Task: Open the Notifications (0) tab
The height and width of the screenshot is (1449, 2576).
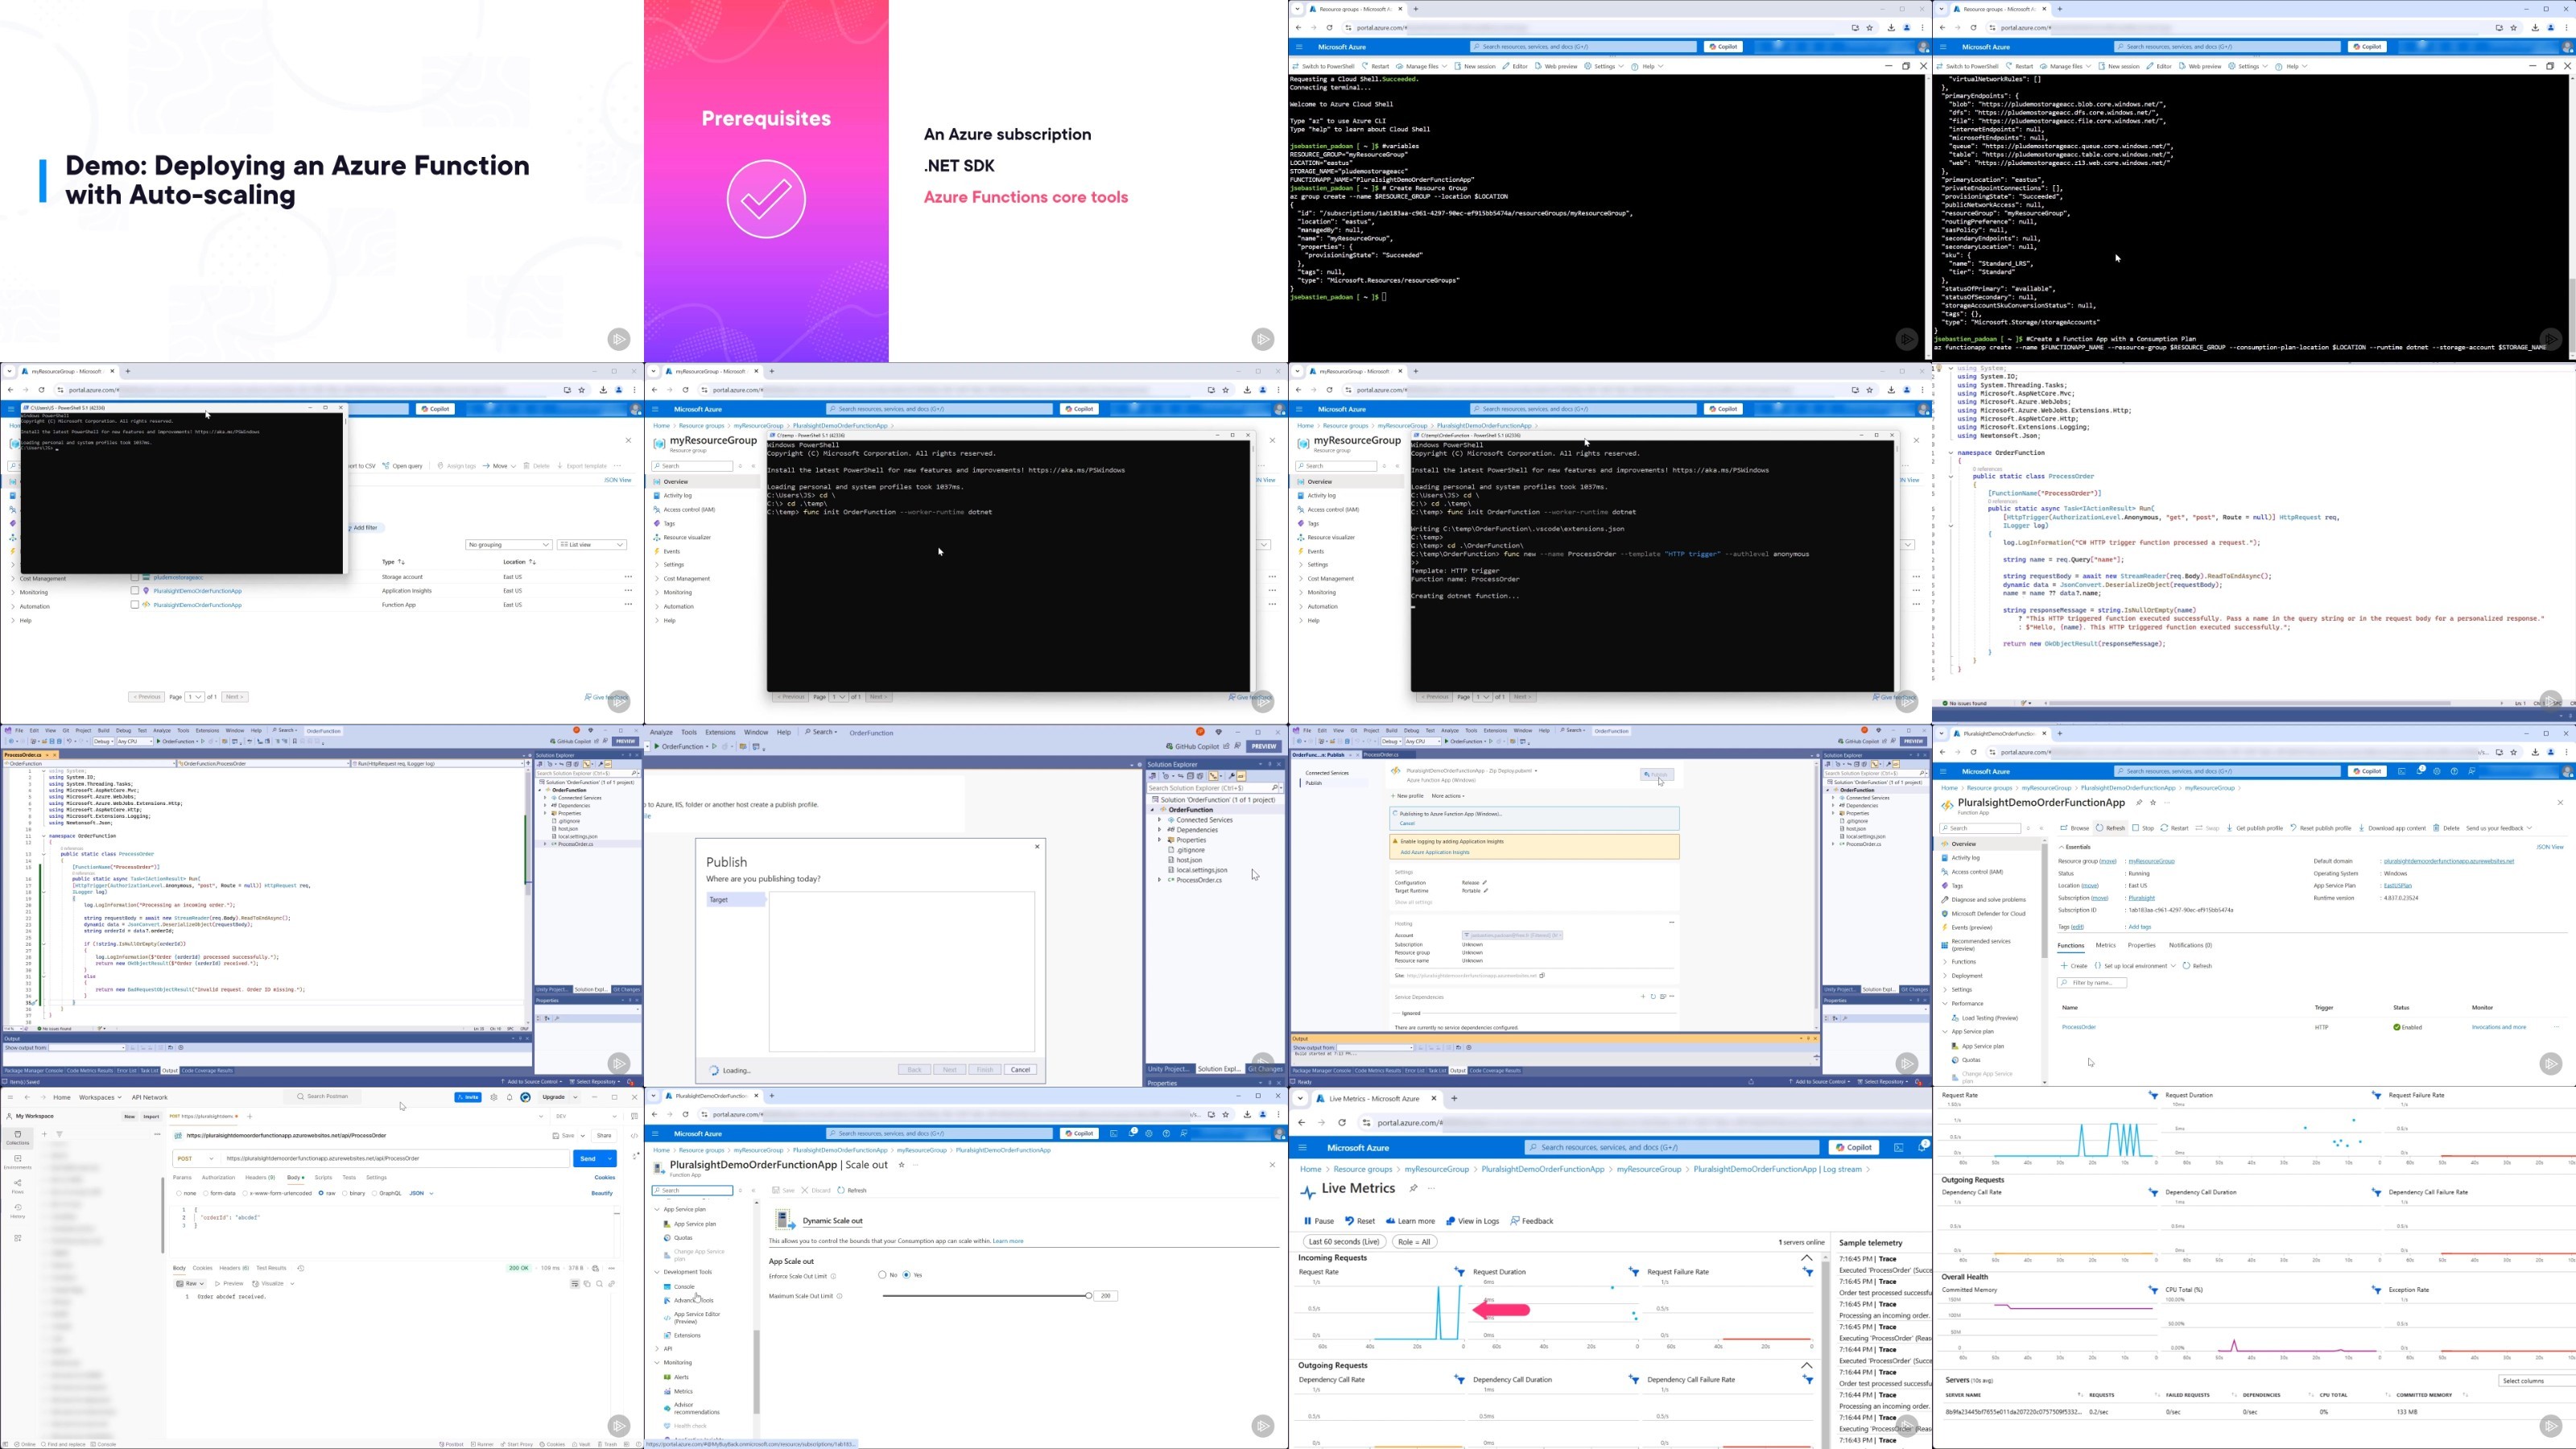Action: pos(2190,945)
